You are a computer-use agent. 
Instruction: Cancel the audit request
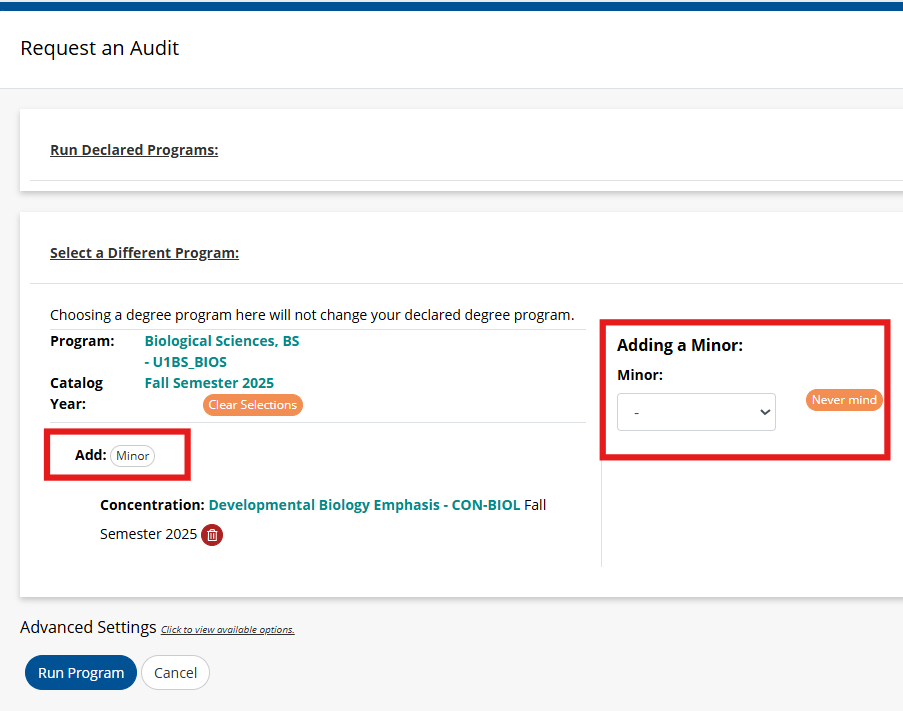coord(175,672)
